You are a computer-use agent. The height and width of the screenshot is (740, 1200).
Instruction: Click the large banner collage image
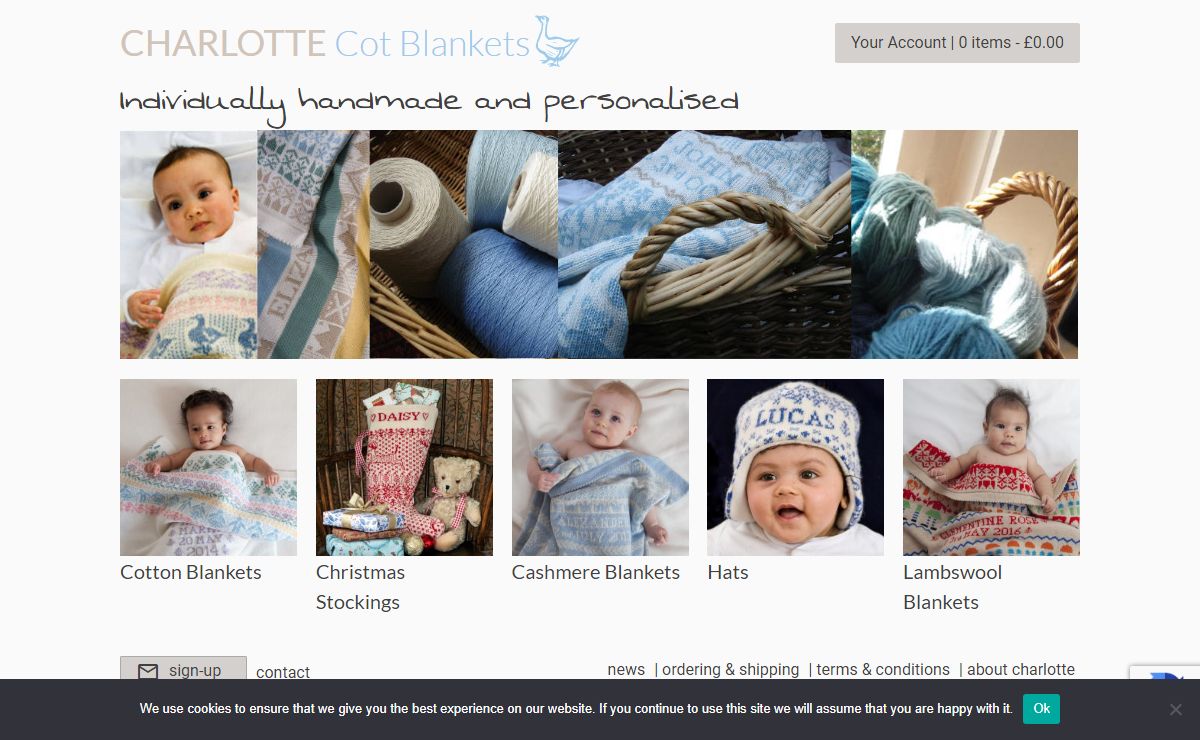pyautogui.click(x=599, y=244)
